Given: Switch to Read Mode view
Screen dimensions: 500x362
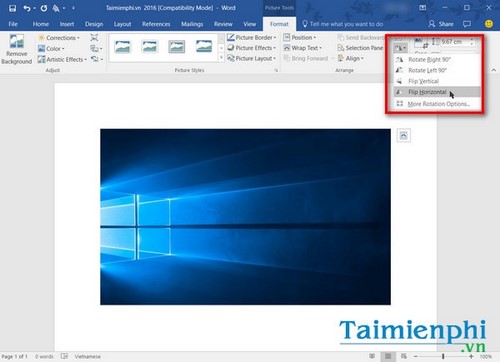Looking at the screenshot, I should click(372, 356).
